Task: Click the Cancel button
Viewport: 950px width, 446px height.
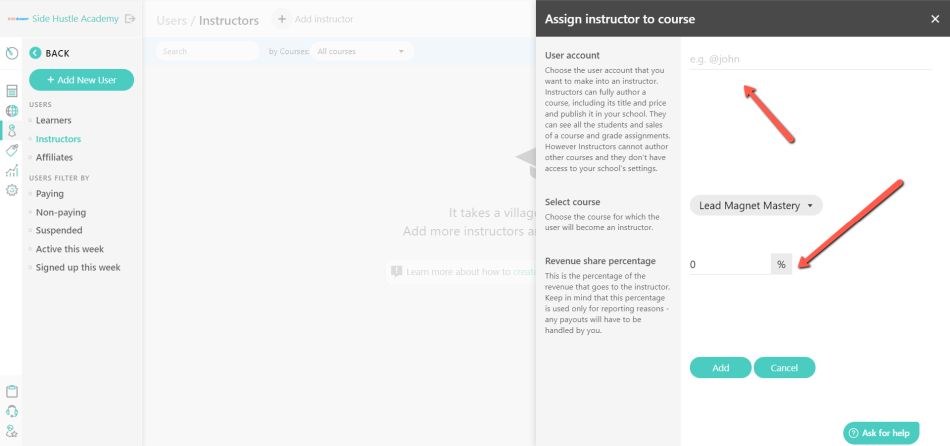Action: pos(784,368)
